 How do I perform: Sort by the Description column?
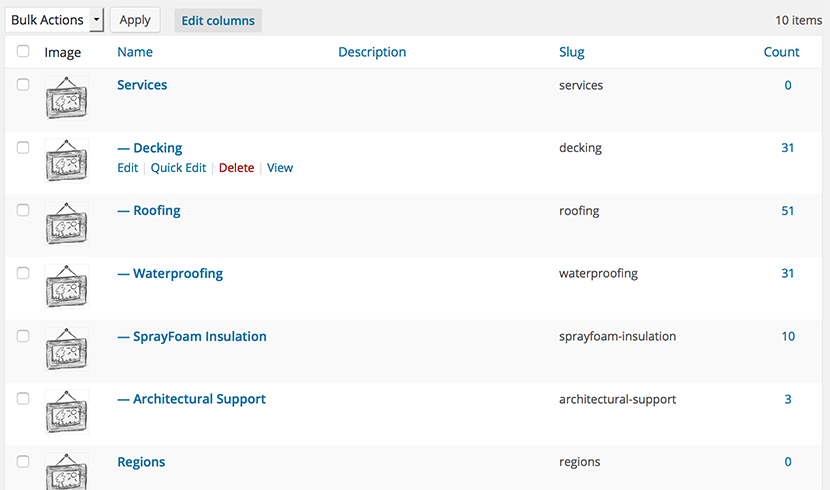coord(372,52)
